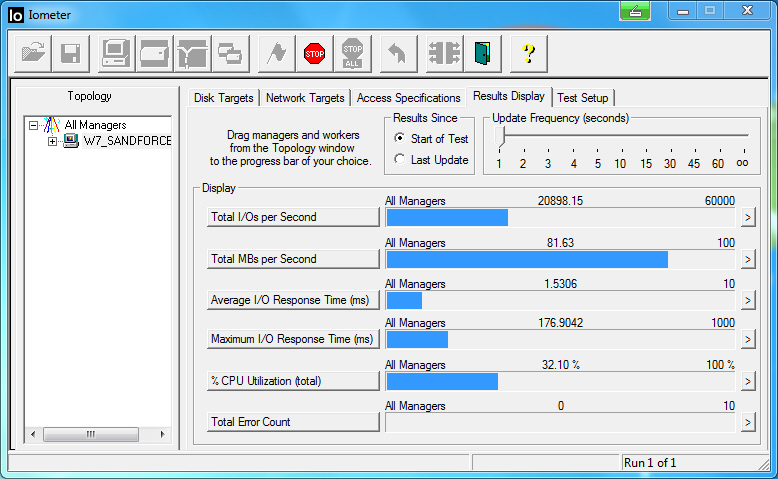The height and width of the screenshot is (479, 778).
Task: Start a new manager
Action: click(x=116, y=53)
